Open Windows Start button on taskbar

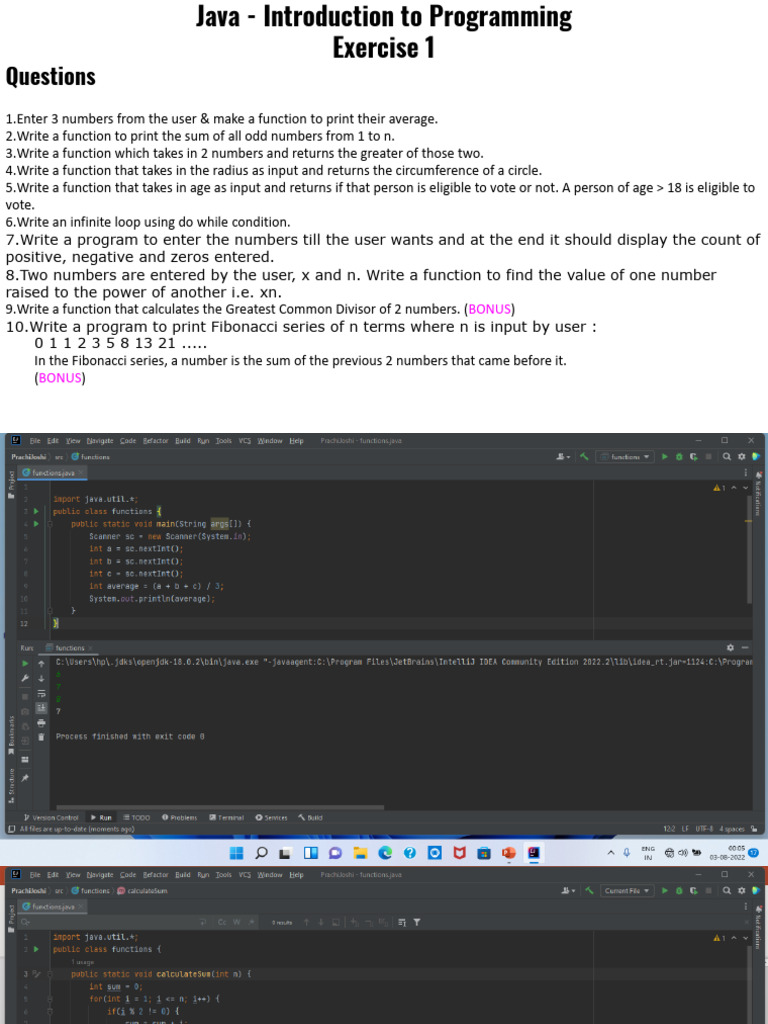236,852
